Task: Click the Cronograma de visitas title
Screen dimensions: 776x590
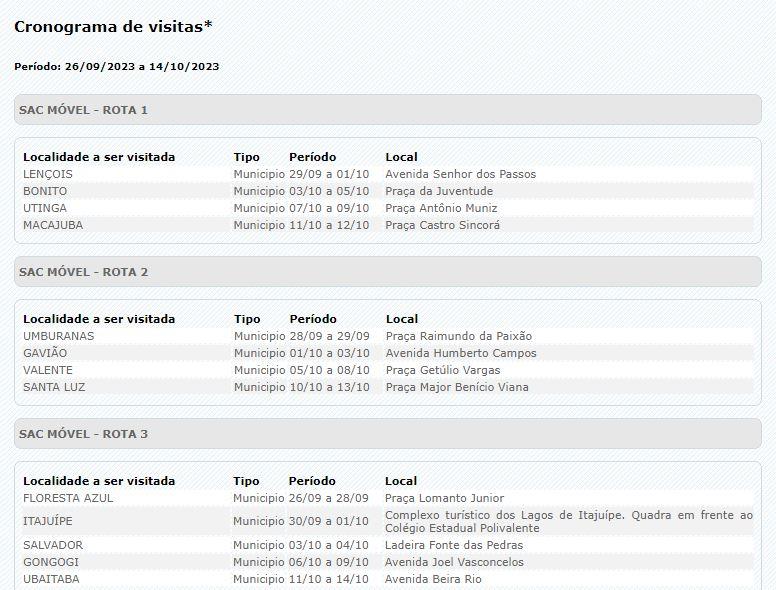Action: tap(113, 26)
